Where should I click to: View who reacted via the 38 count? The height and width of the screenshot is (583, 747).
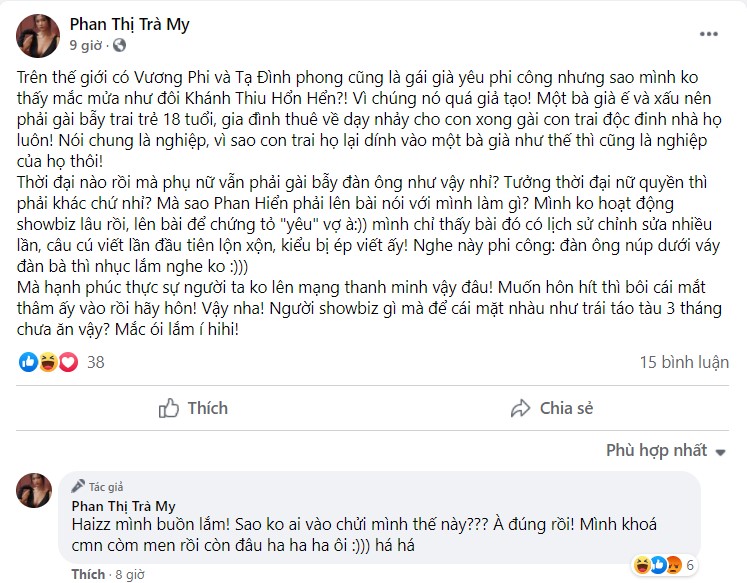(x=96, y=362)
